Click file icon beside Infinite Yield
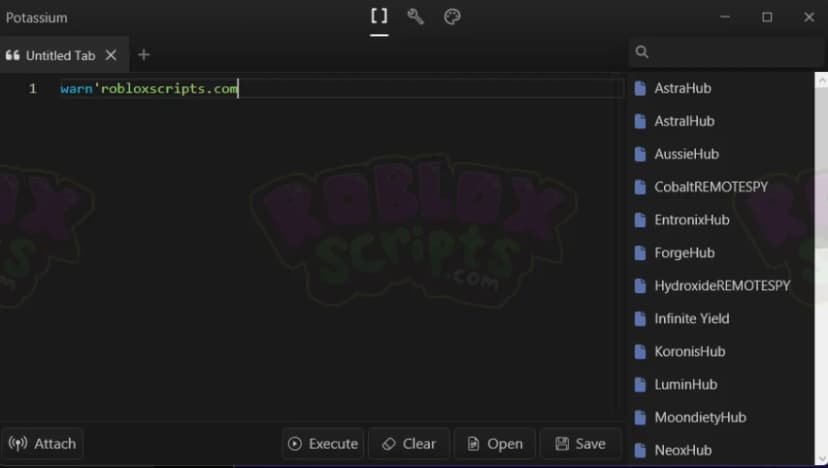 pyautogui.click(x=640, y=319)
